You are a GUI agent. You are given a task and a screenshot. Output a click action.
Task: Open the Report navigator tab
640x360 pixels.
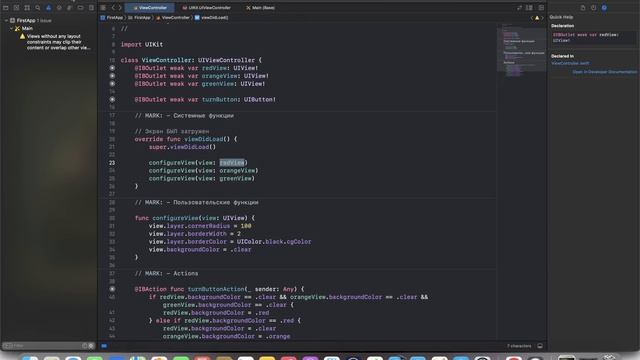pos(91,8)
